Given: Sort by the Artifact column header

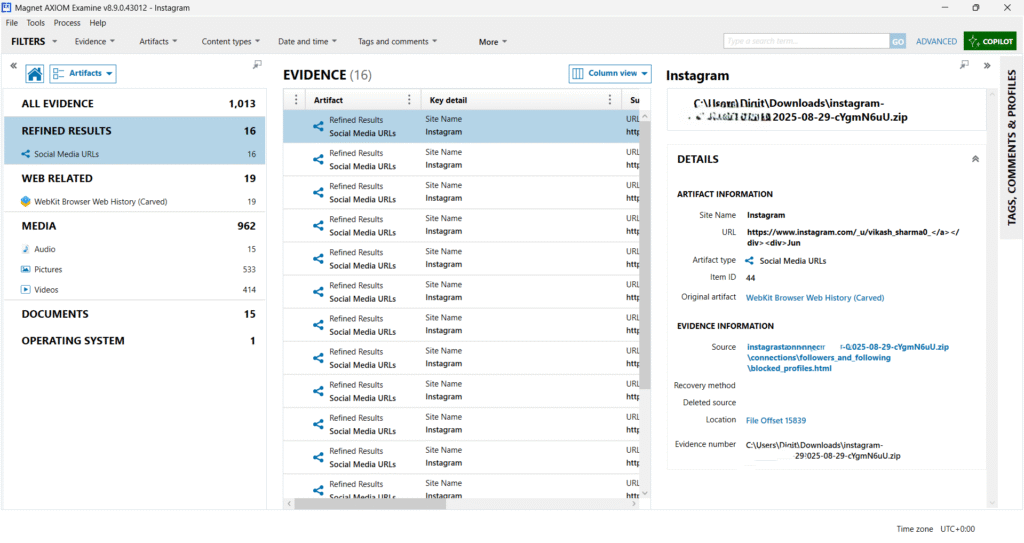Looking at the screenshot, I should (328, 100).
